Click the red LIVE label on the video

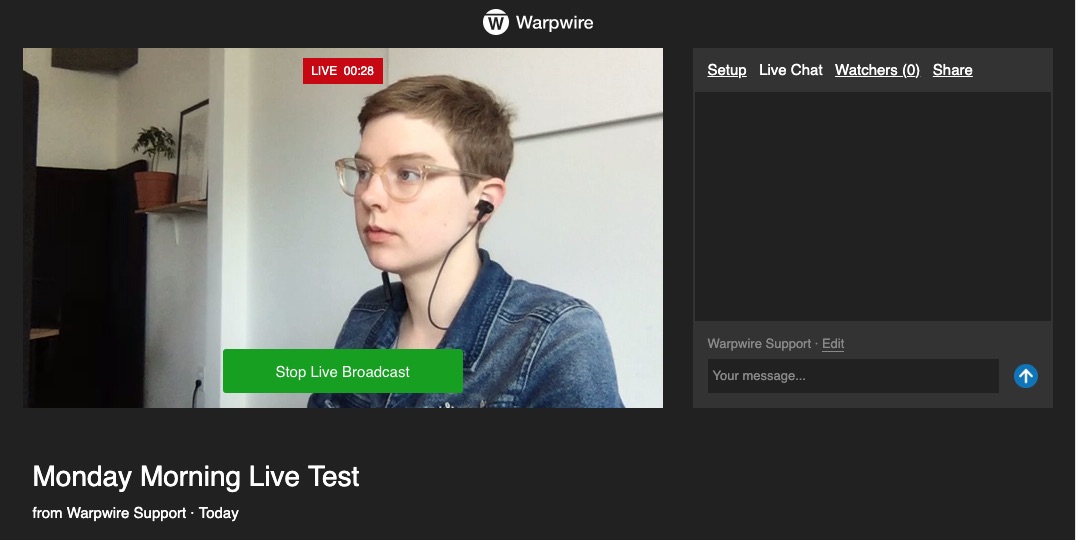click(x=324, y=71)
